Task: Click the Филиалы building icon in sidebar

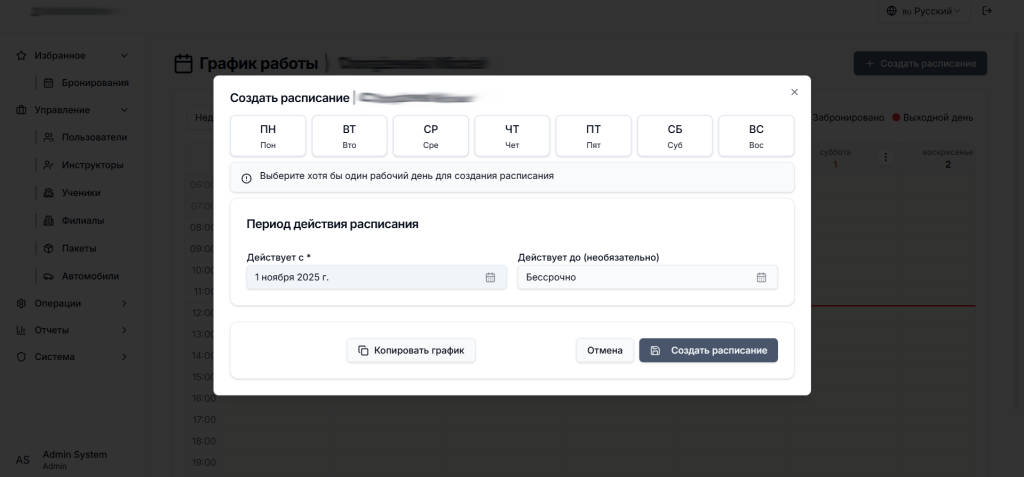Action: [x=49, y=220]
